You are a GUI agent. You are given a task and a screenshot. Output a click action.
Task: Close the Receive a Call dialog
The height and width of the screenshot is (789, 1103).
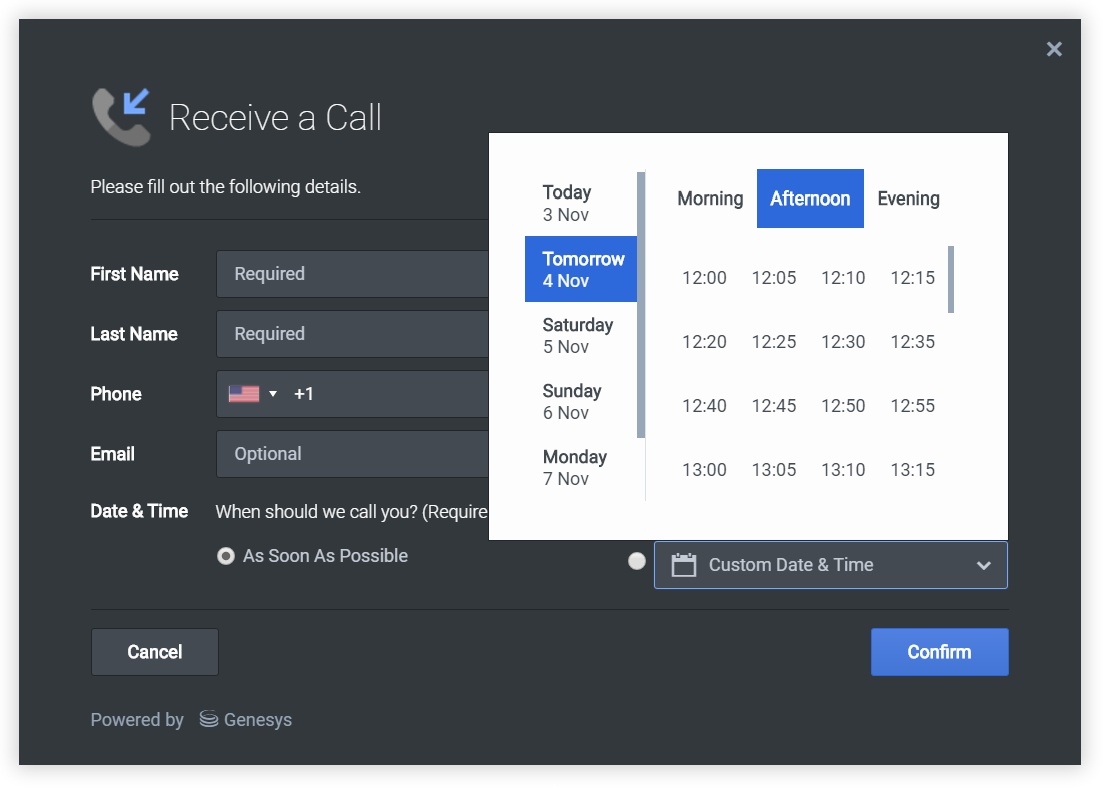pos(1054,49)
